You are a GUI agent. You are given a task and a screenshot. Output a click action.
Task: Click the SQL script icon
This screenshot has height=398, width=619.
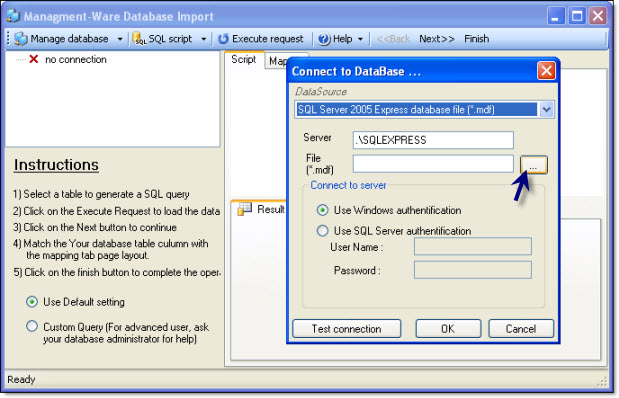point(139,39)
